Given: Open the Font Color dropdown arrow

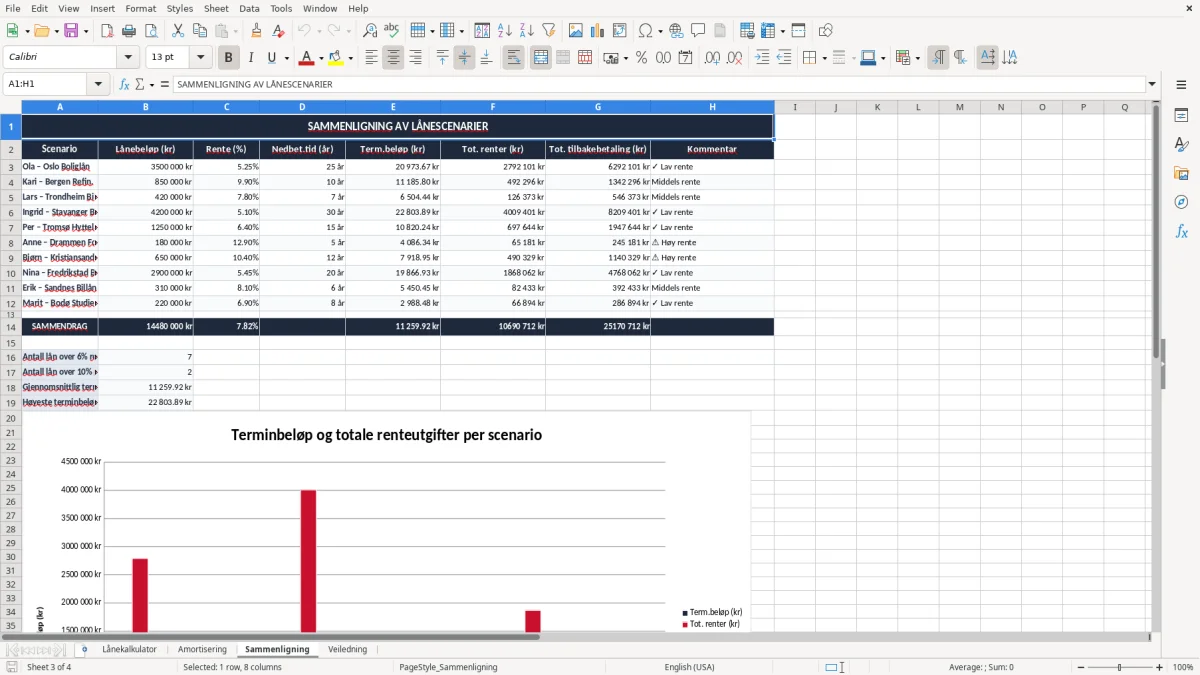Looking at the screenshot, I should click(322, 58).
